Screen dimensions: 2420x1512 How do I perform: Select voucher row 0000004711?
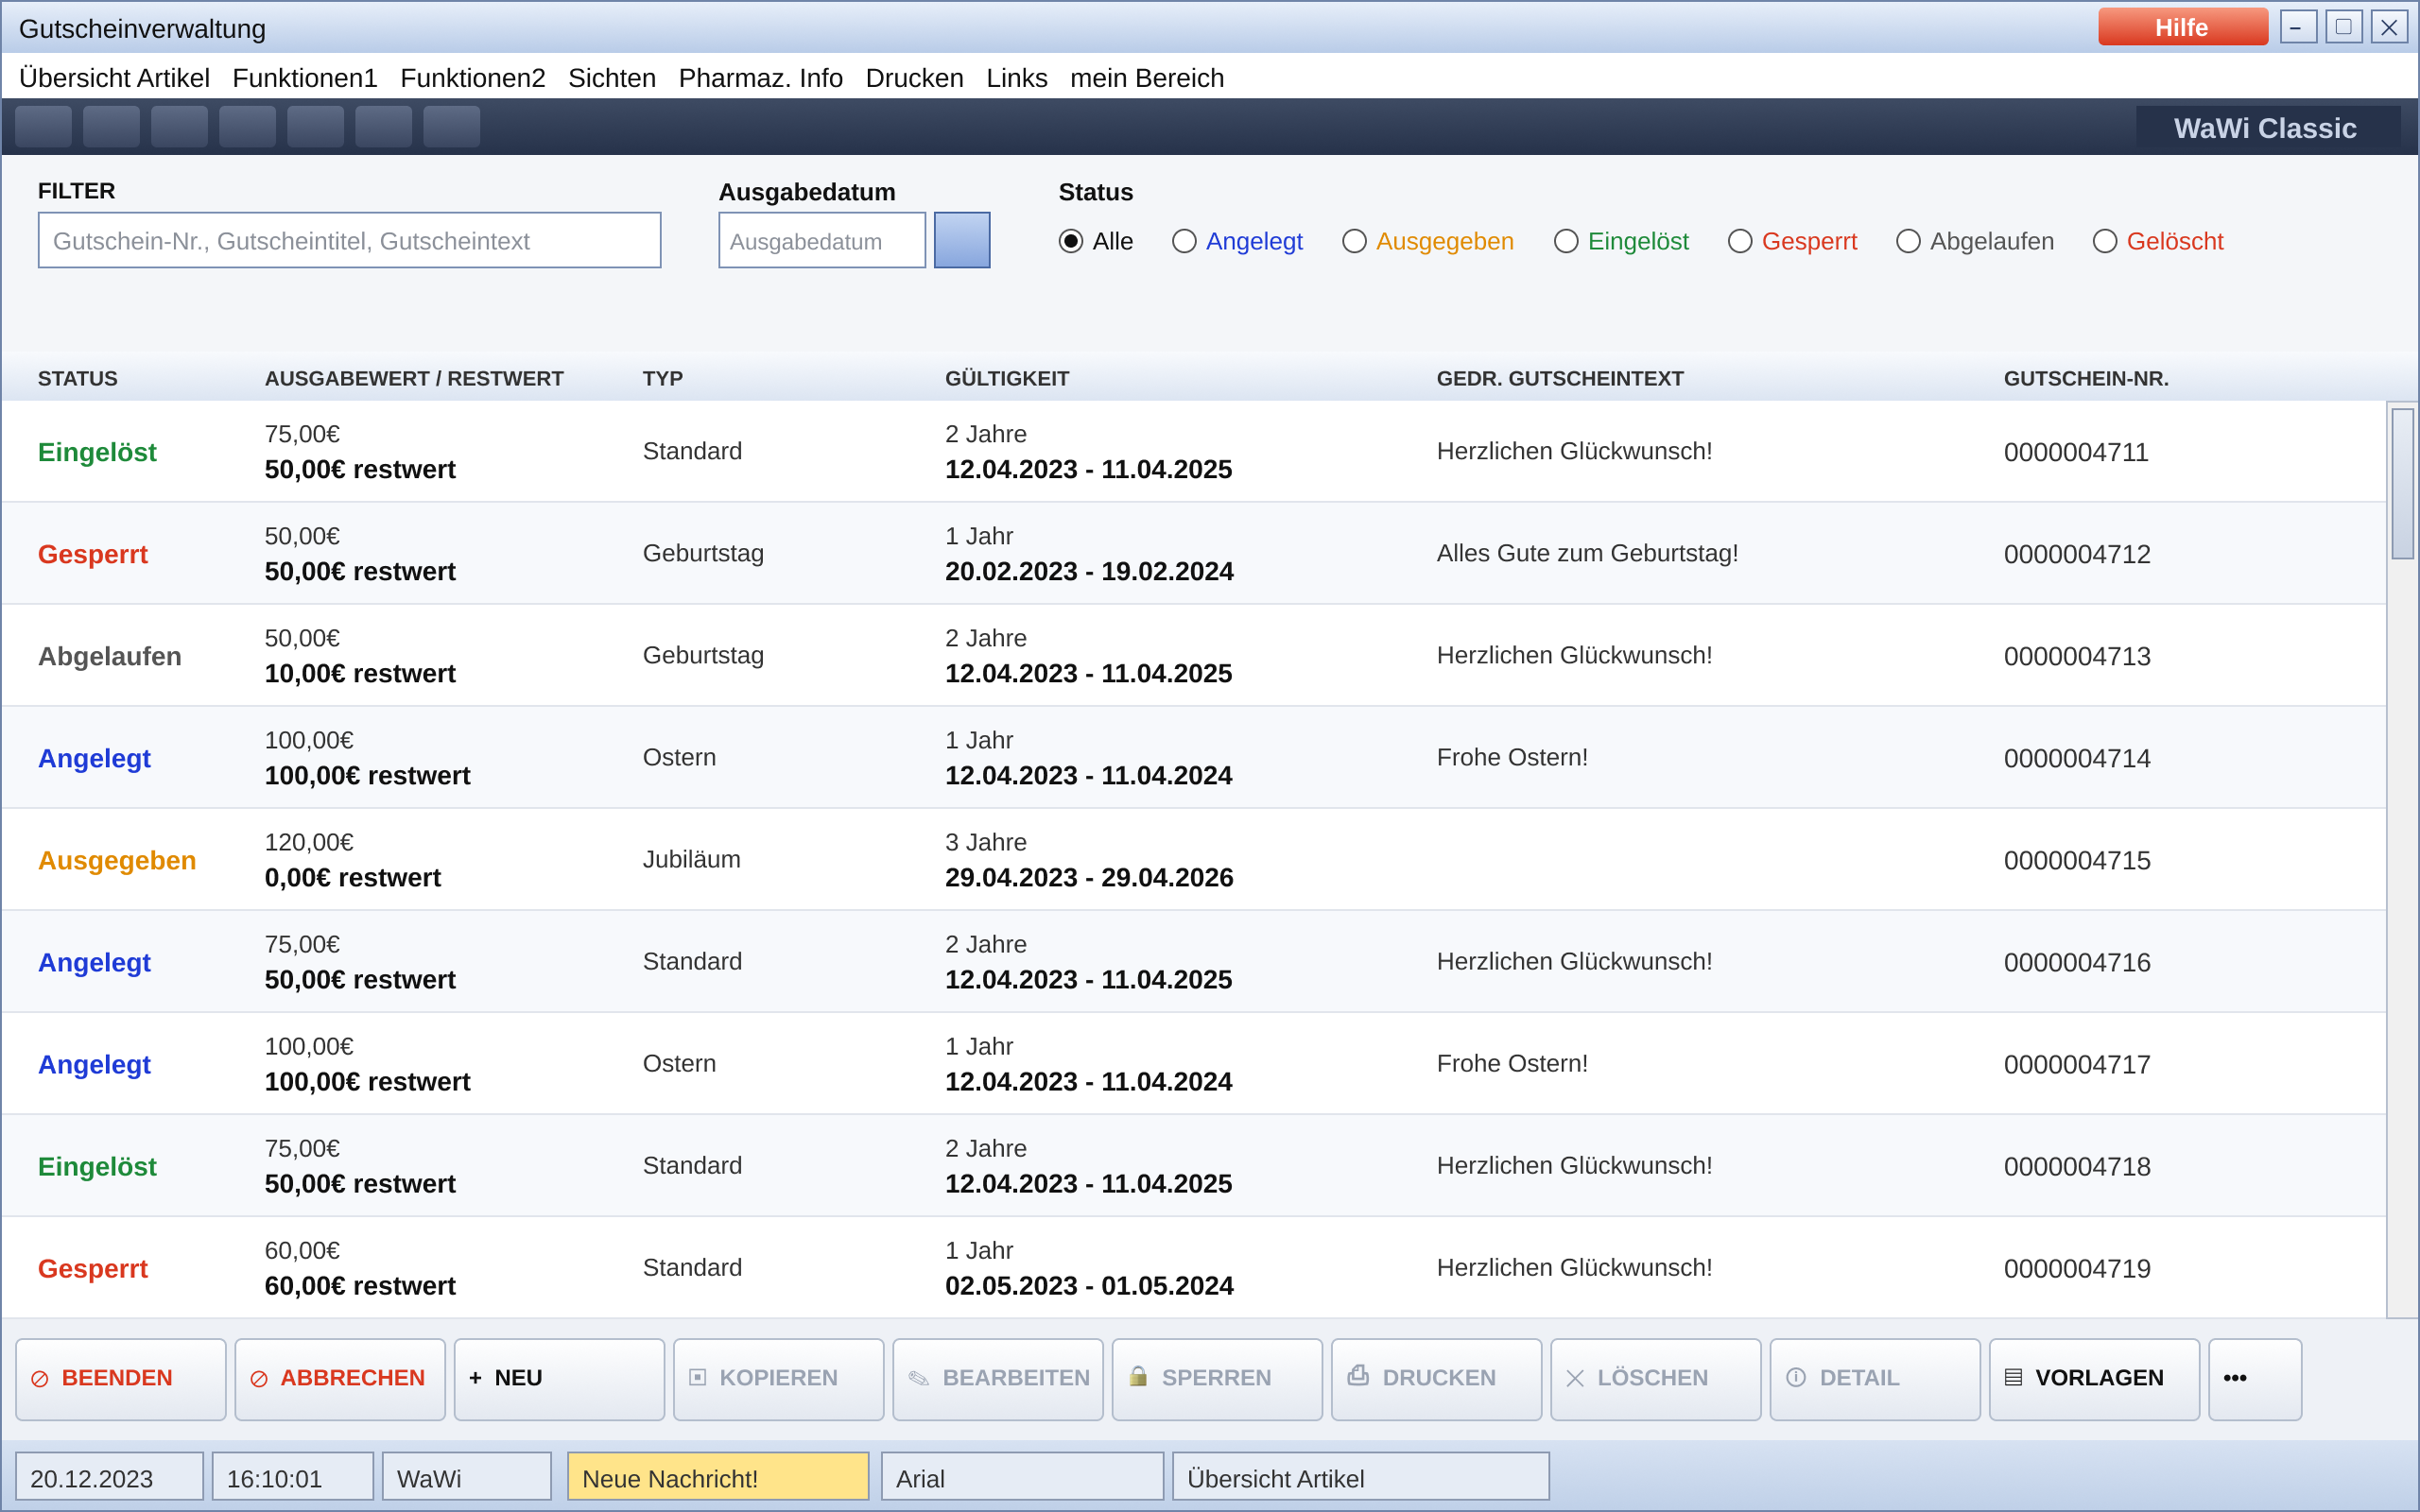[x=1194, y=452]
